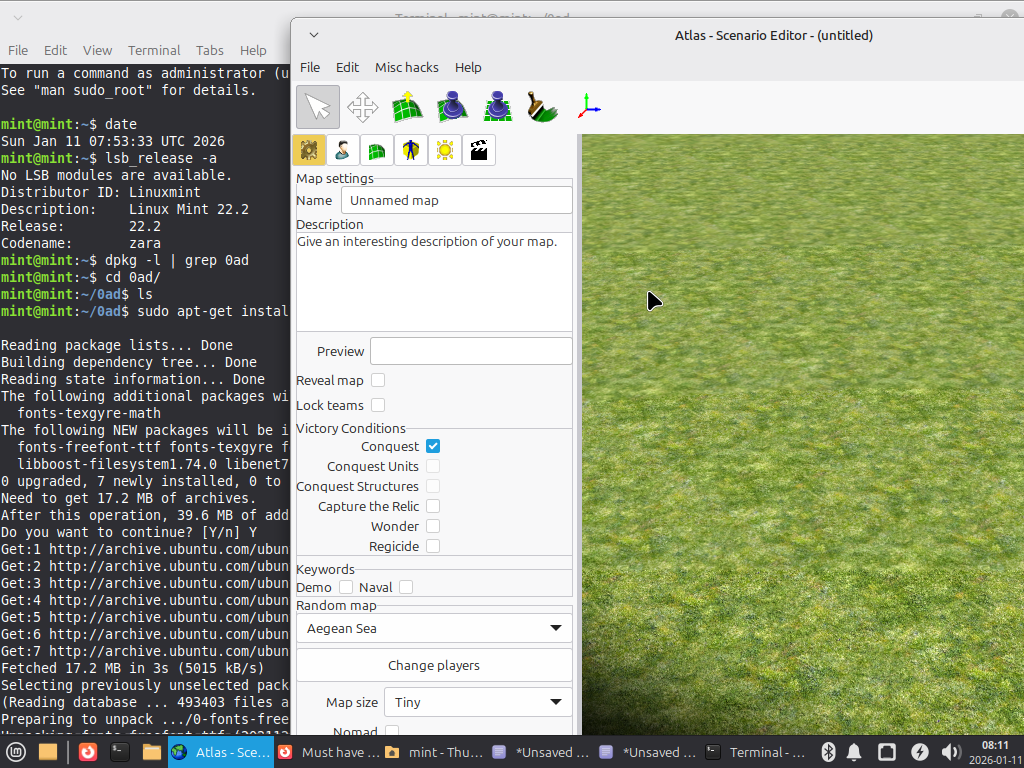Screen dimensions: 1024x768
Task: Enable the Reveal map checkbox
Action: coord(378,380)
